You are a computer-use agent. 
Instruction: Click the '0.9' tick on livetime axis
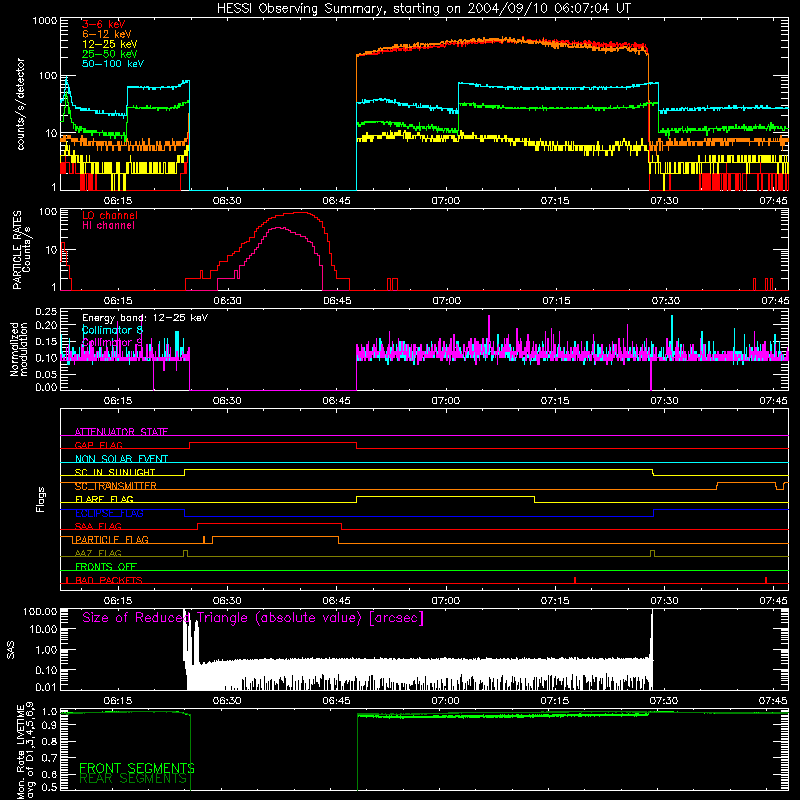coord(49,726)
